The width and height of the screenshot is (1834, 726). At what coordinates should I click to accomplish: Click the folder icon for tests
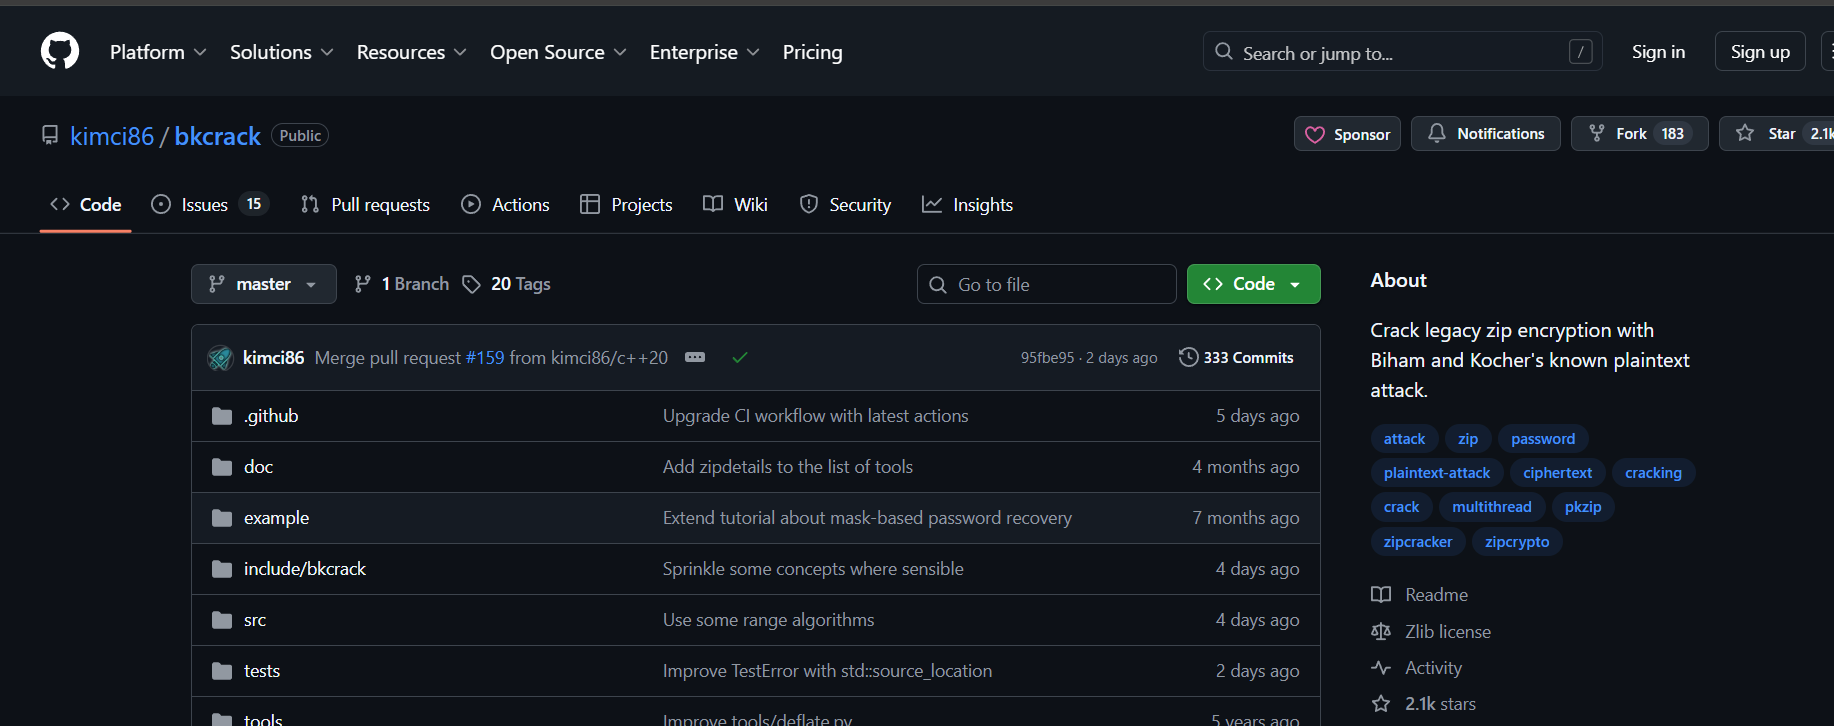222,671
